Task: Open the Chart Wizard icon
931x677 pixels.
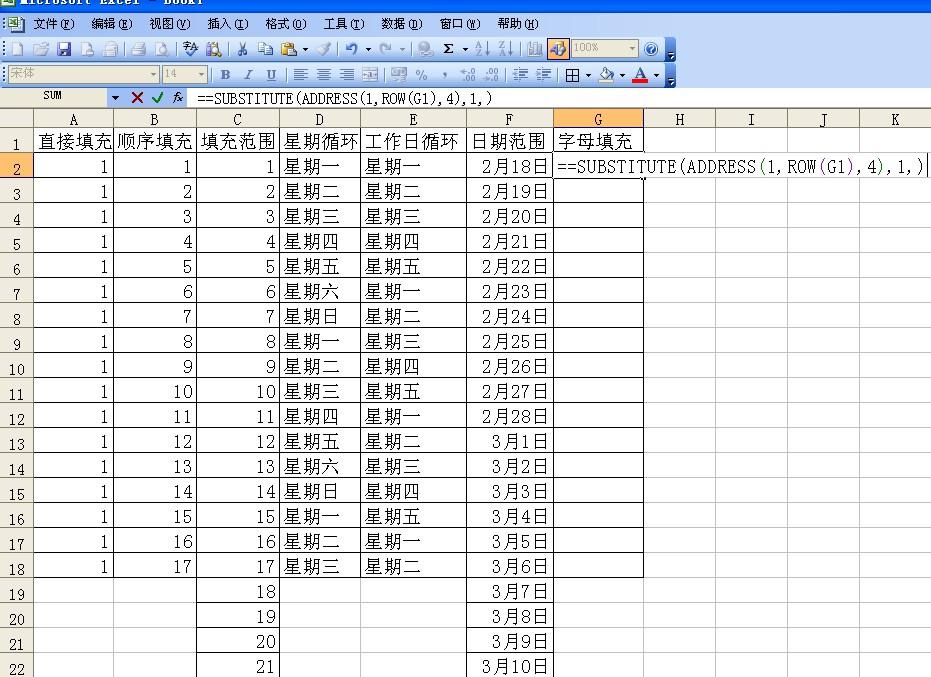Action: [x=534, y=49]
